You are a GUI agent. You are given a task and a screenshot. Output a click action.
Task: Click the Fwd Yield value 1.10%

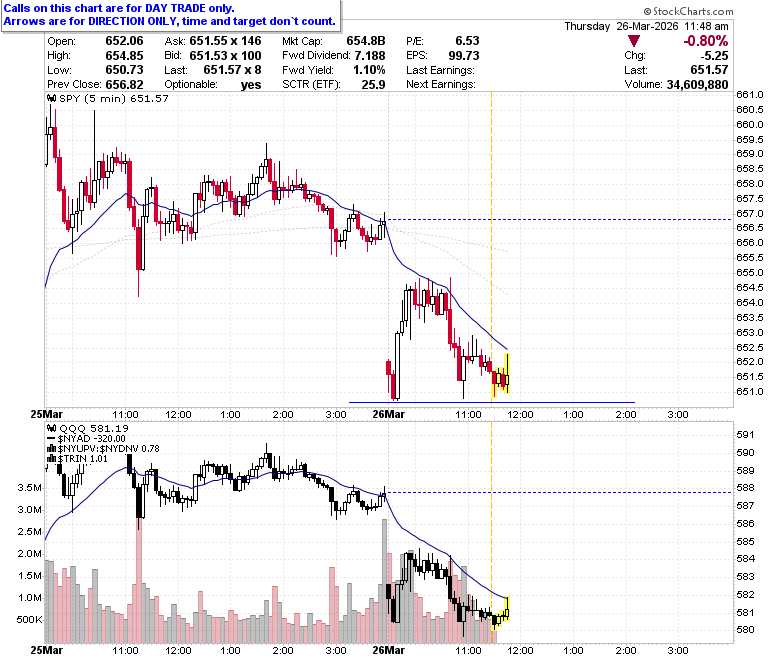[x=370, y=70]
